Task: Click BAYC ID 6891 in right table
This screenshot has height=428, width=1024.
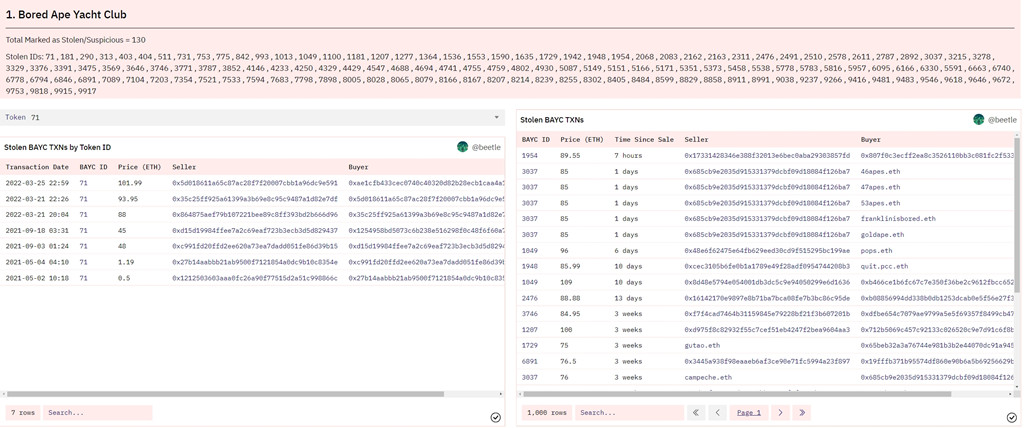Action: tap(530, 361)
